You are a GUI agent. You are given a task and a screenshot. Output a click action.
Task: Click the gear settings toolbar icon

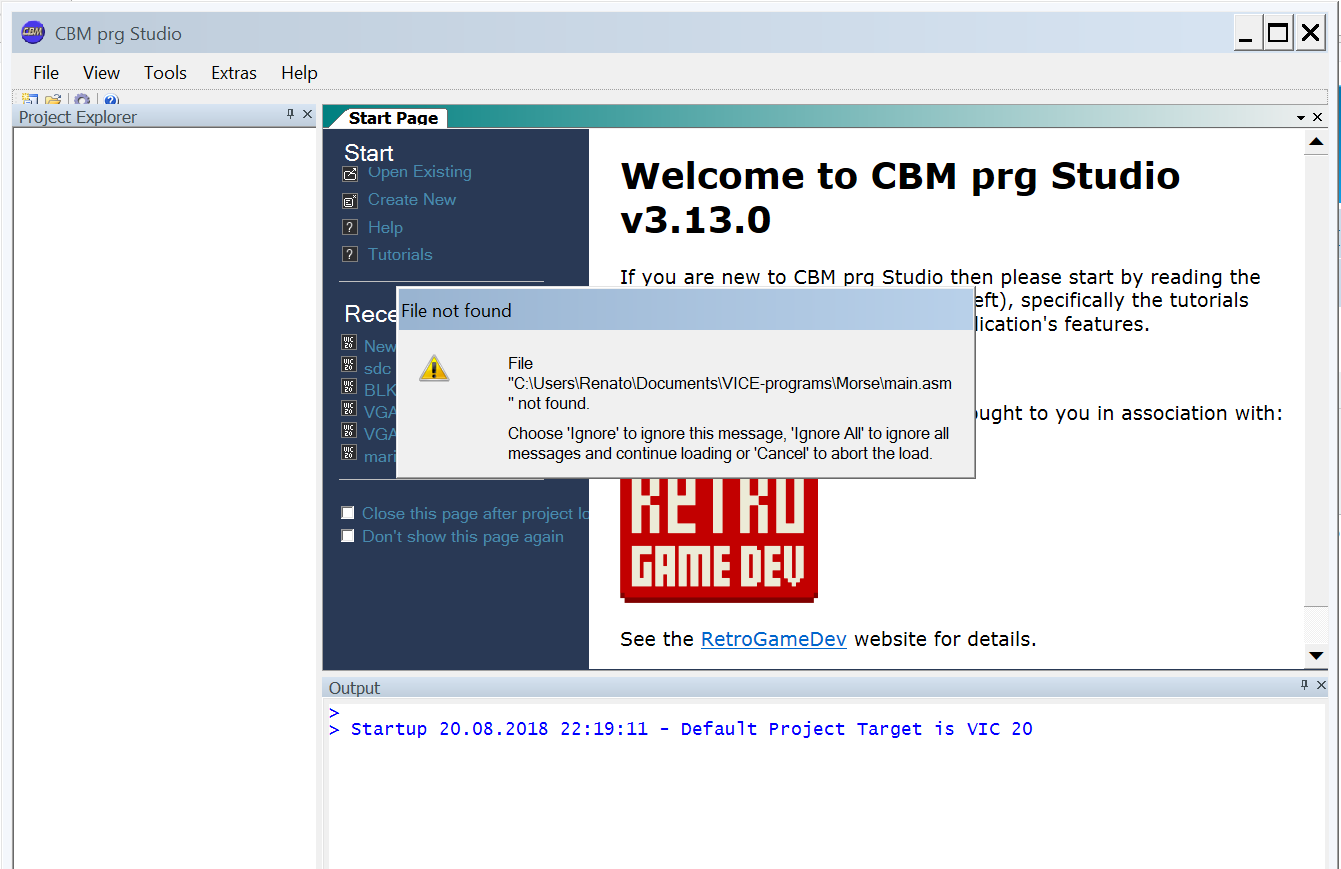pos(82,100)
